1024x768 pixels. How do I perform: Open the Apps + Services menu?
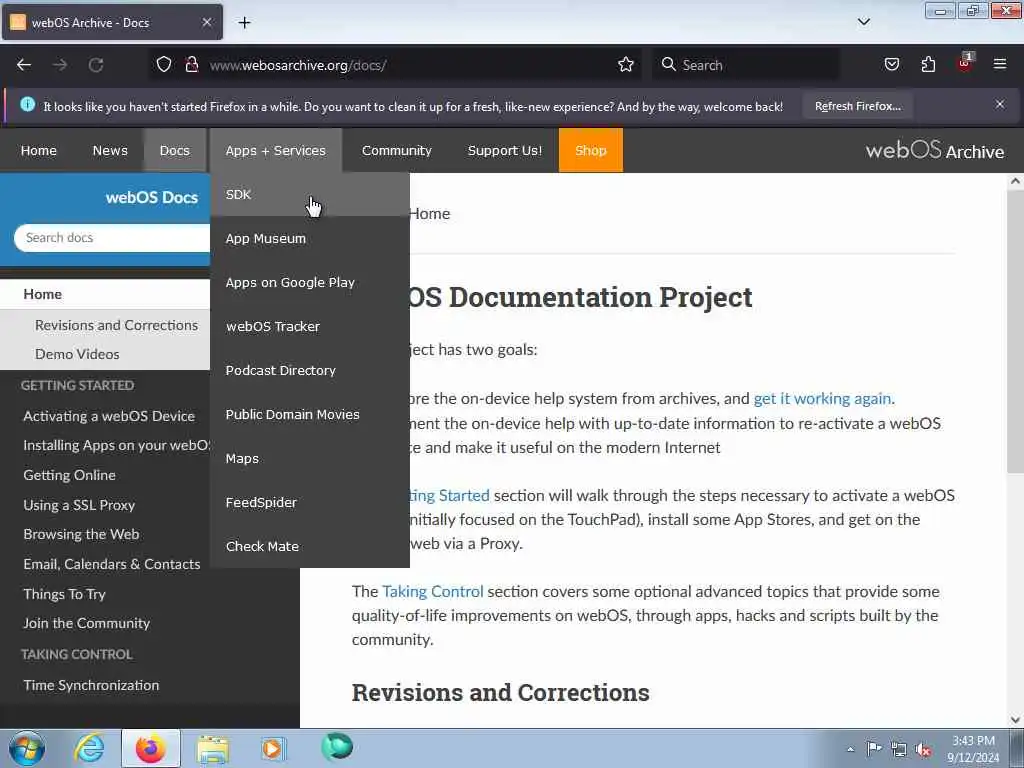click(276, 150)
